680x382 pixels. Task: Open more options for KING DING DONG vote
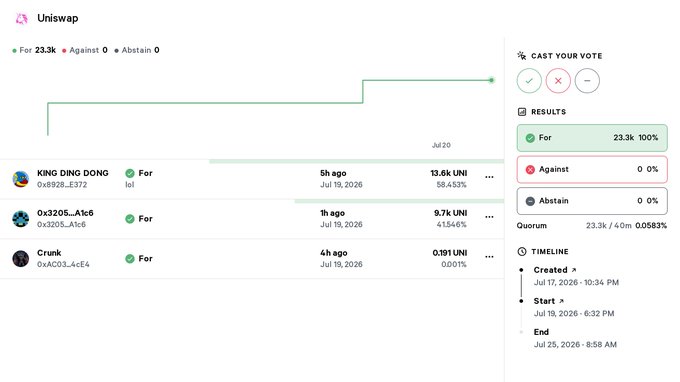point(489,177)
